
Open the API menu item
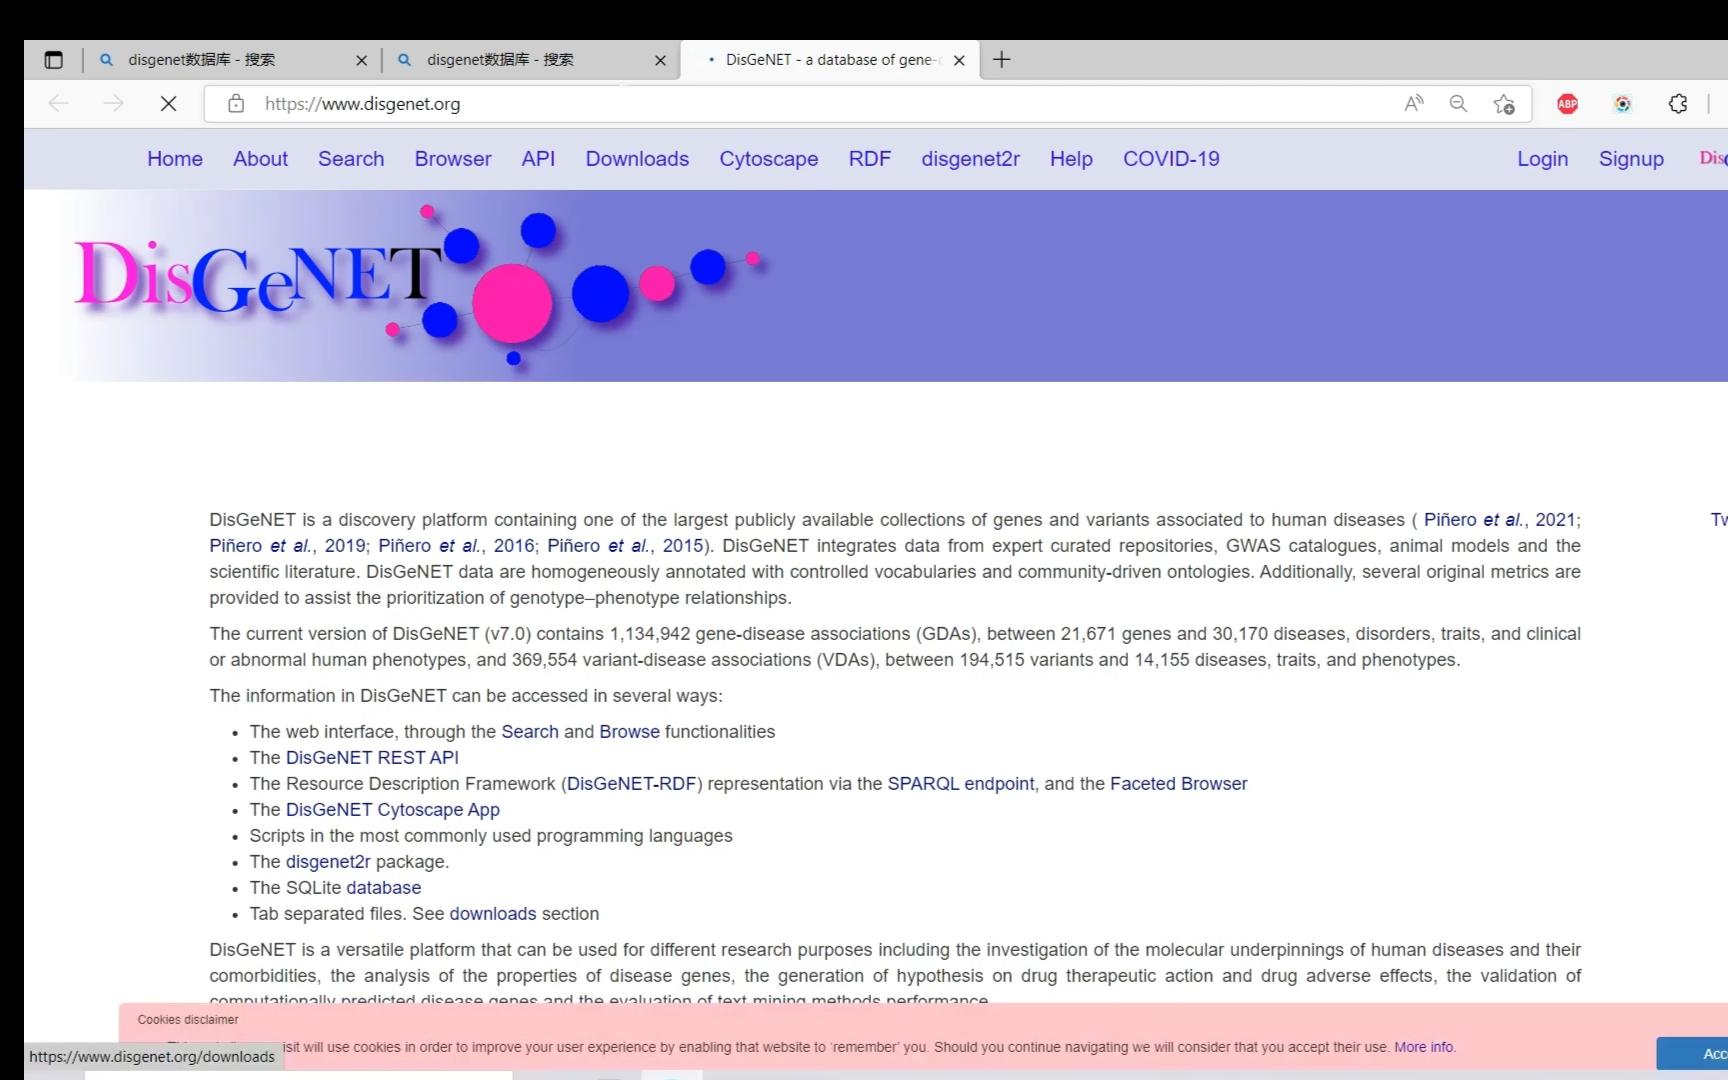[538, 159]
